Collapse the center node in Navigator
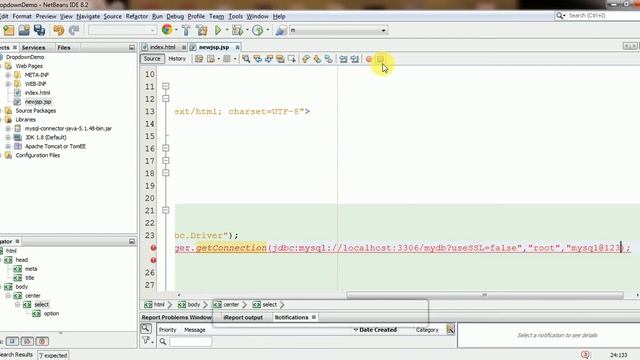 (x=8, y=296)
